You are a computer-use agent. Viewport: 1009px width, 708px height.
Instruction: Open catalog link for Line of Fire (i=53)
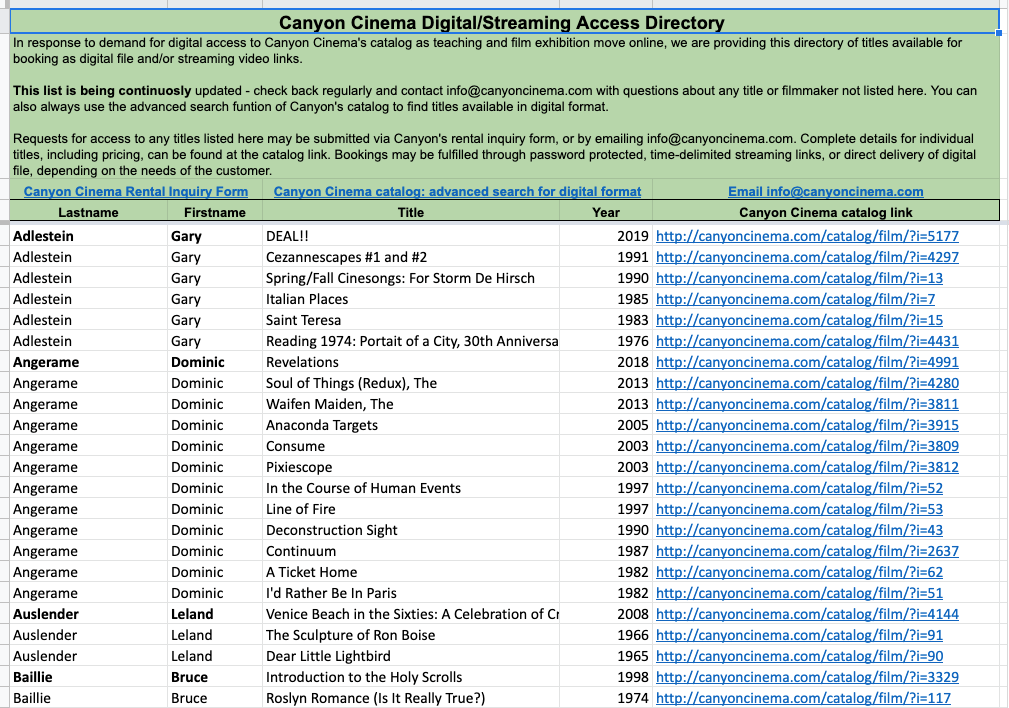click(799, 510)
